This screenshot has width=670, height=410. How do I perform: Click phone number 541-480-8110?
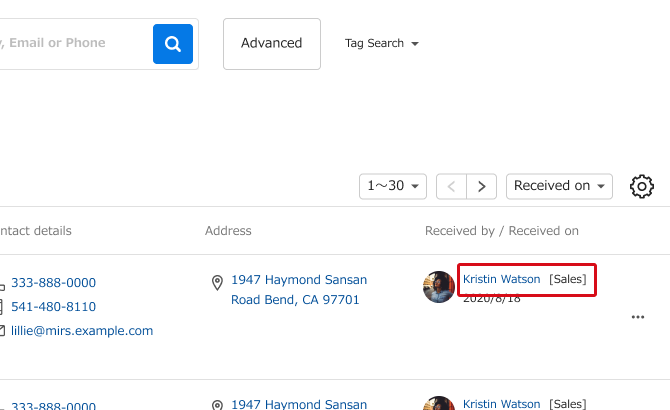[x=53, y=307]
